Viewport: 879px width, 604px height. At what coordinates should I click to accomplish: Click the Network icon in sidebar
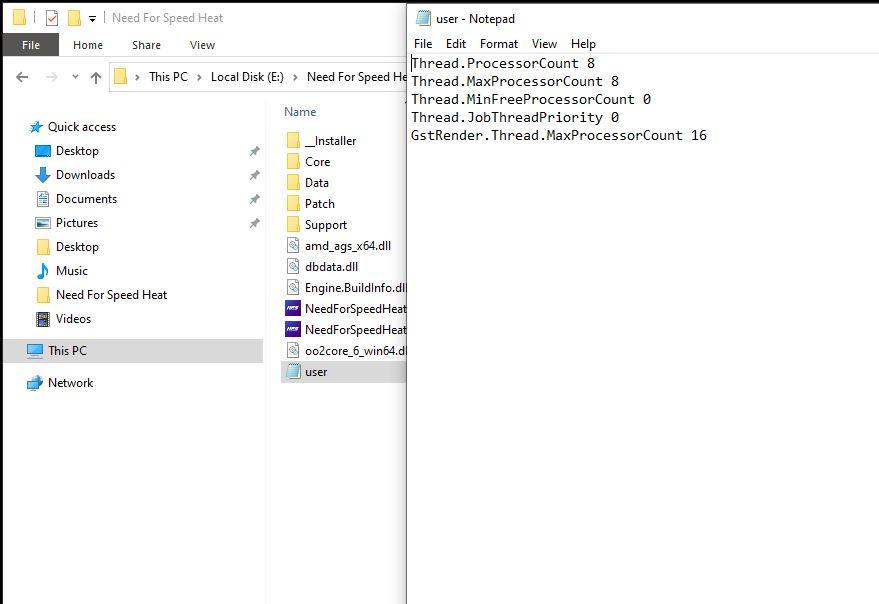[35, 382]
